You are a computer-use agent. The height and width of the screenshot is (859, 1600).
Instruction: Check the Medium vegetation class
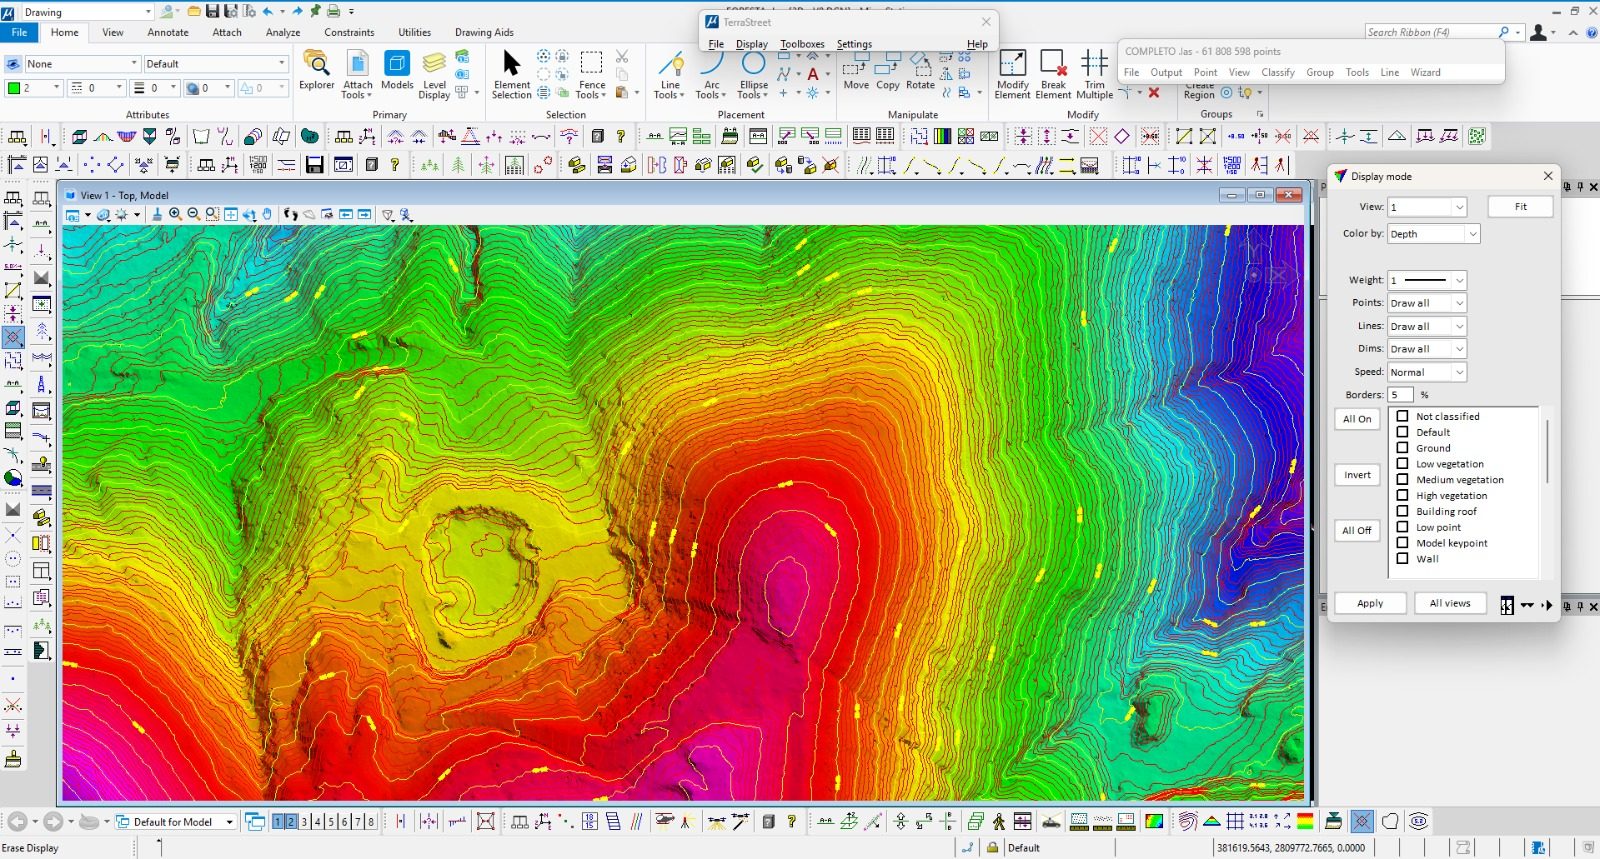click(1402, 480)
